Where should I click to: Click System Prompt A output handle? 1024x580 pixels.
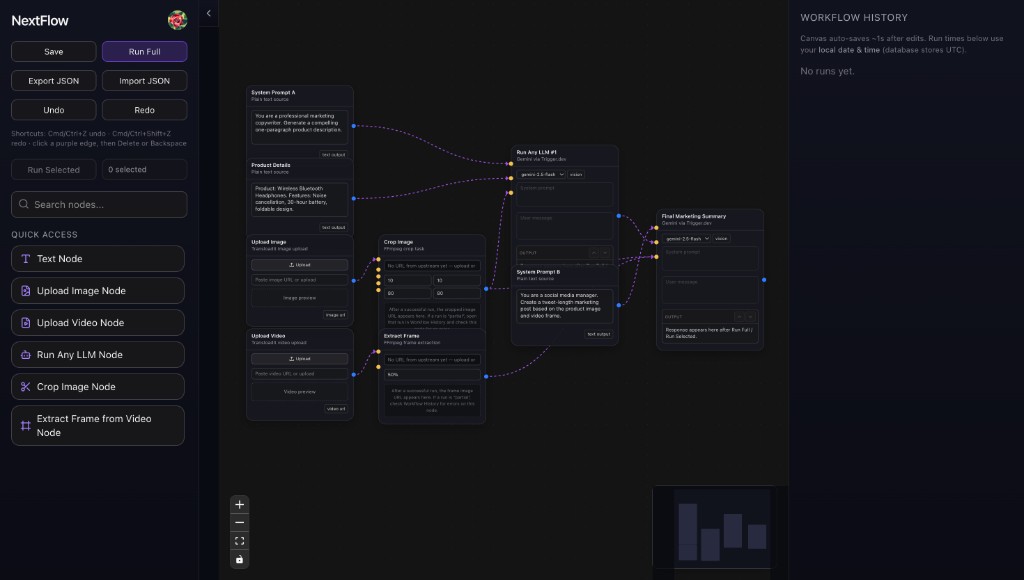pyautogui.click(x=354, y=126)
